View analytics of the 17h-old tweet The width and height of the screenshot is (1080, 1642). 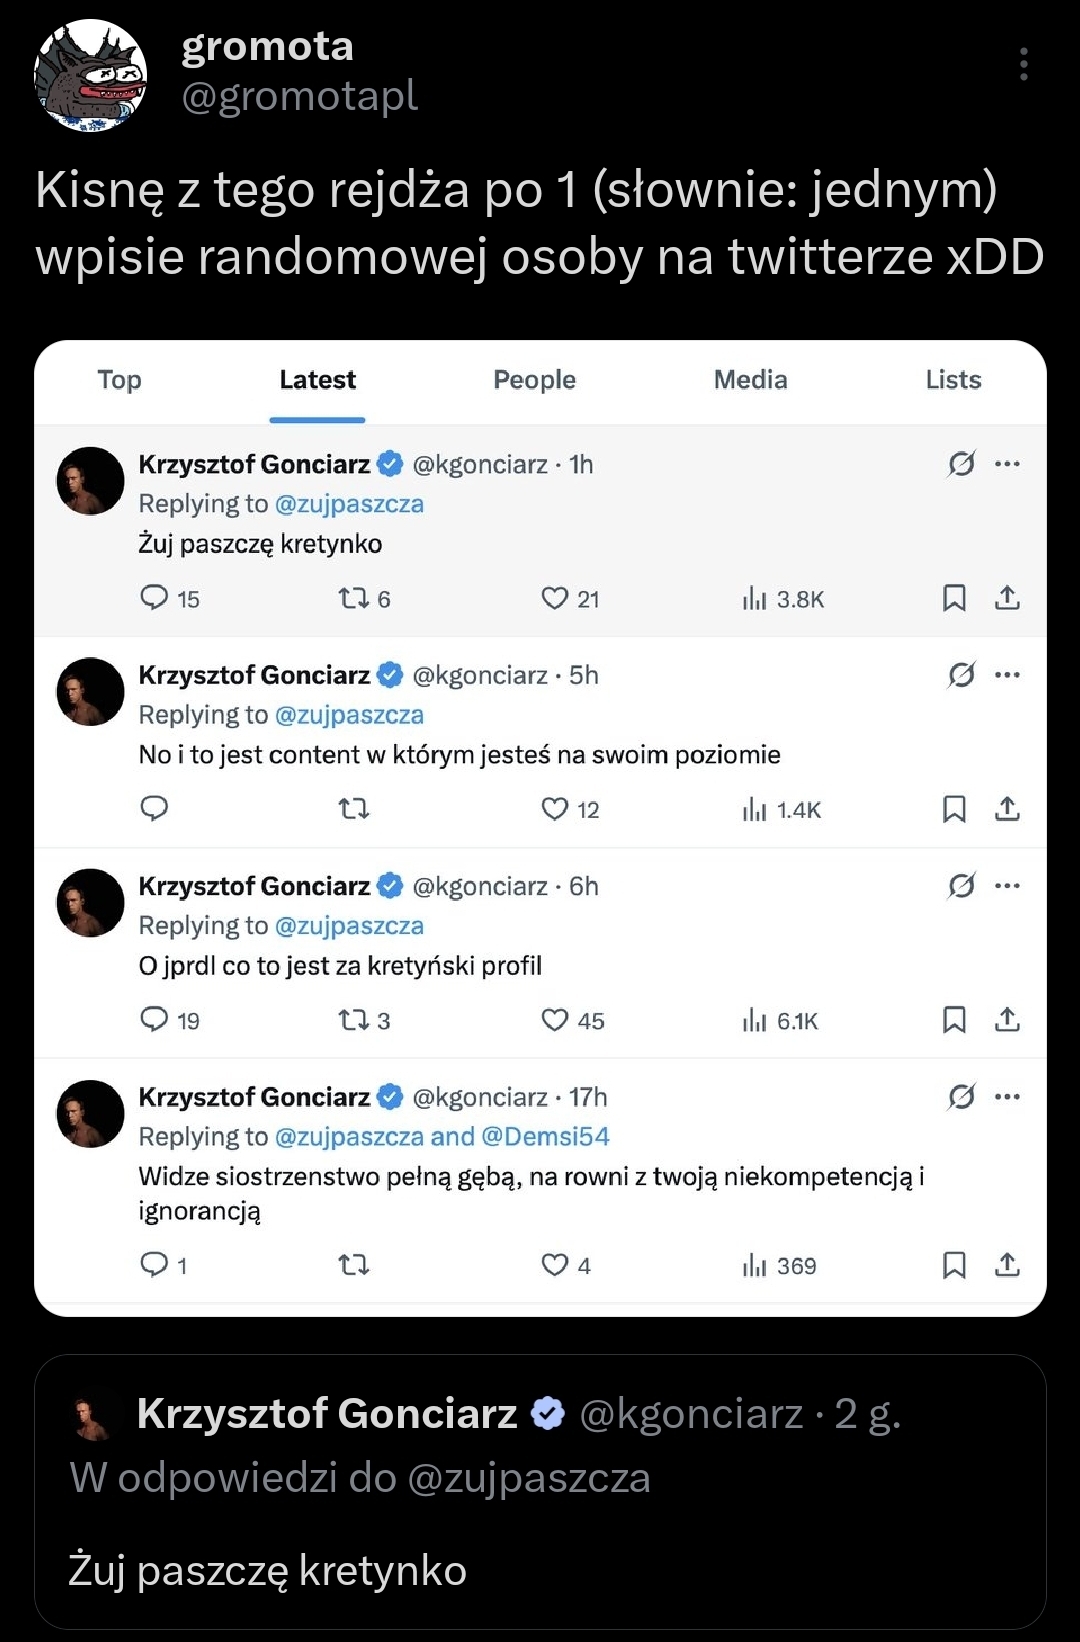[x=755, y=1266]
